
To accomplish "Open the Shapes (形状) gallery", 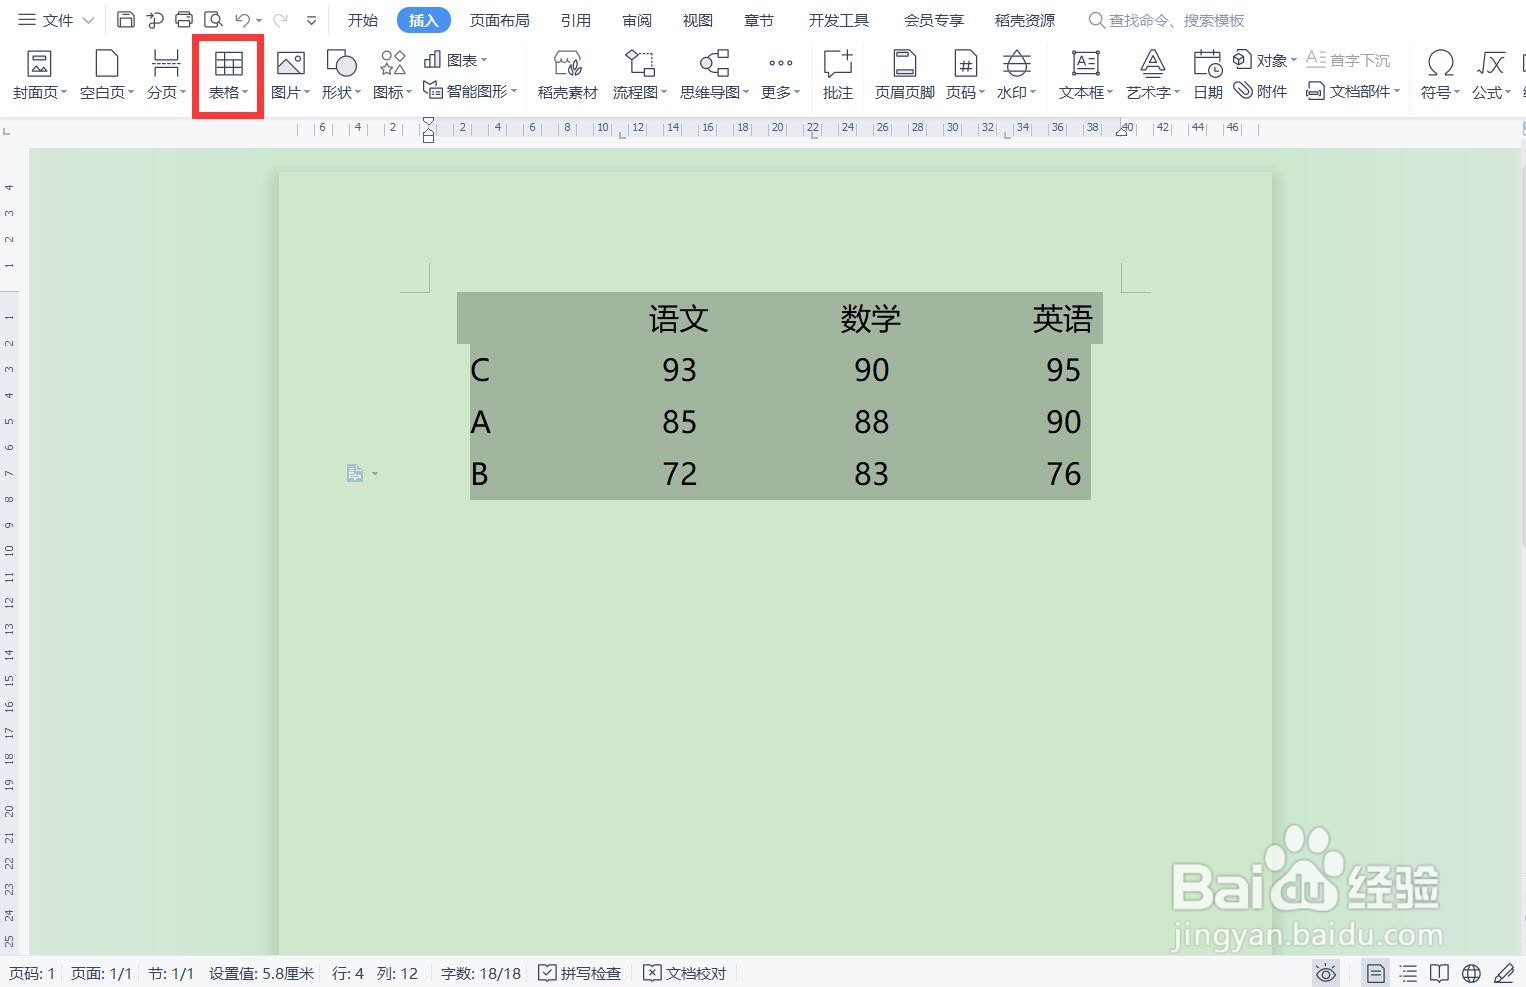I will tap(341, 75).
